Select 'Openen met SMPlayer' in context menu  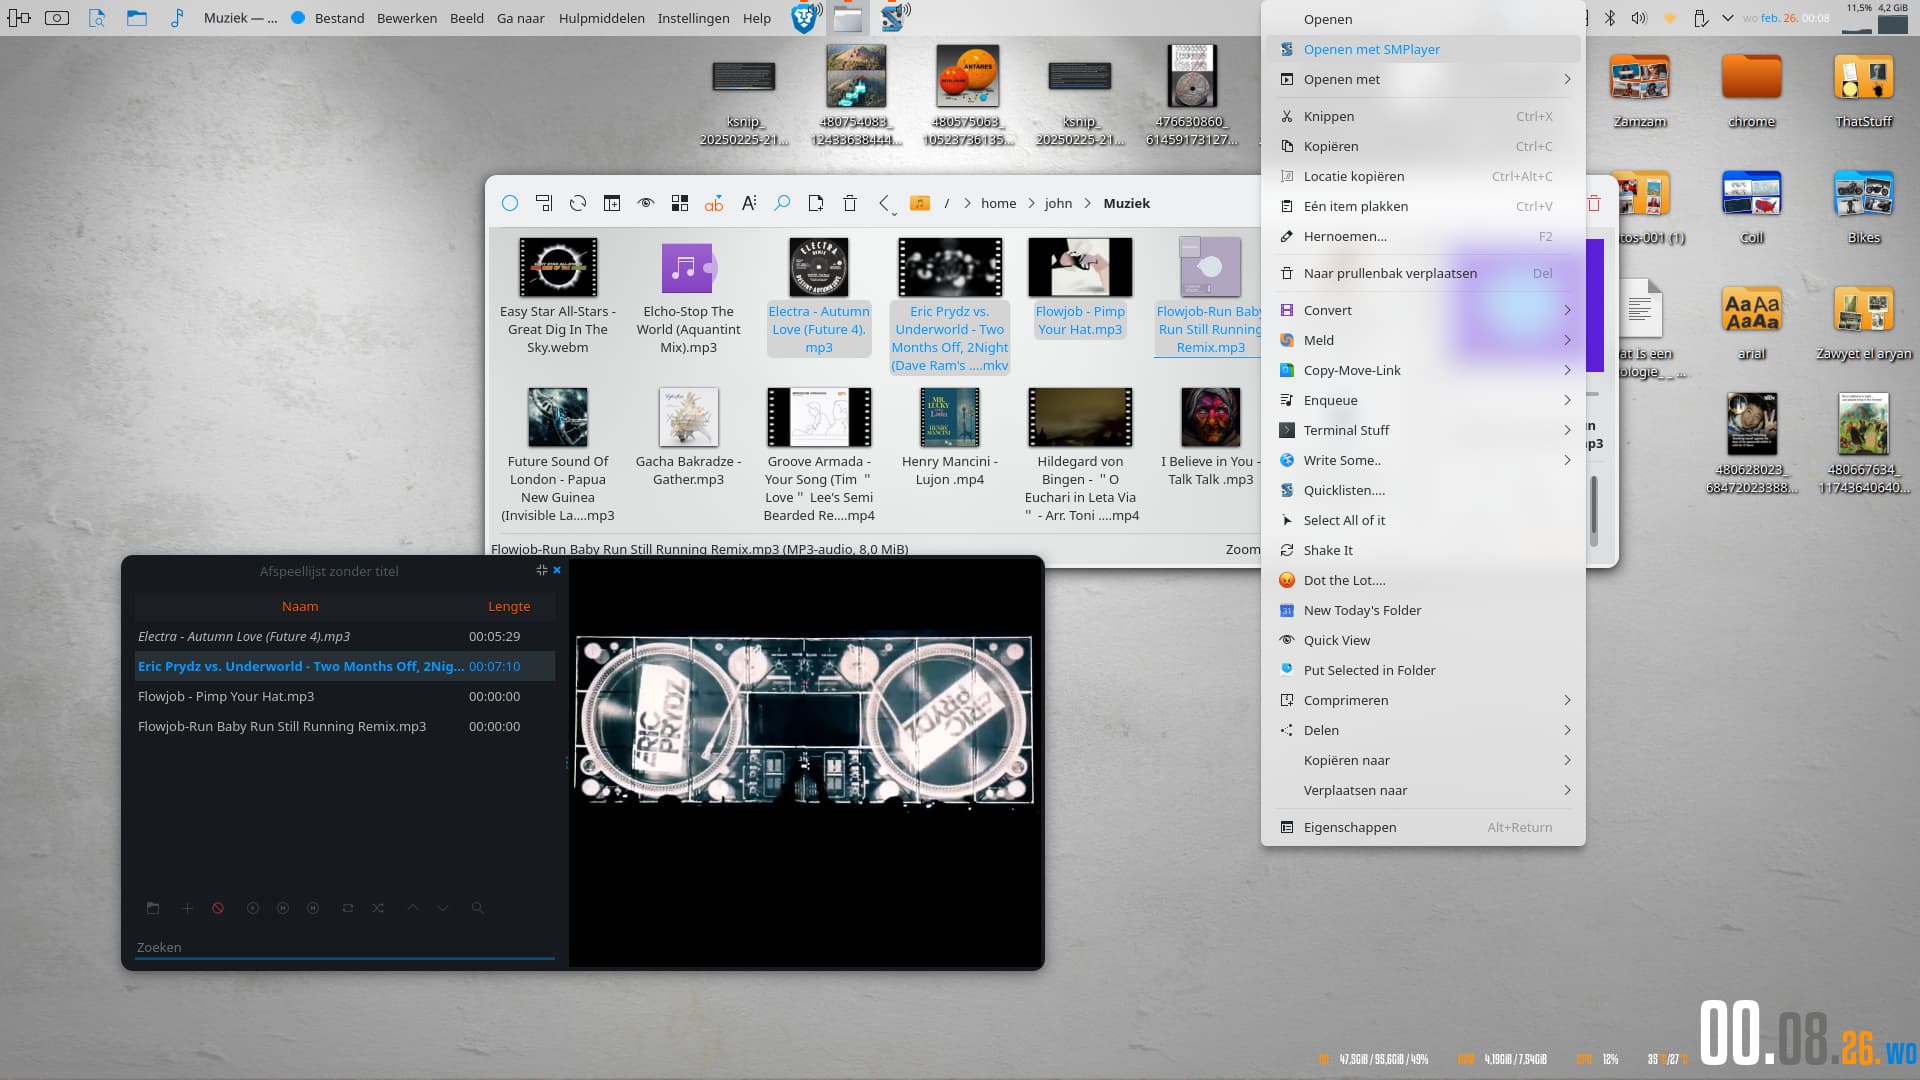coord(1423,49)
